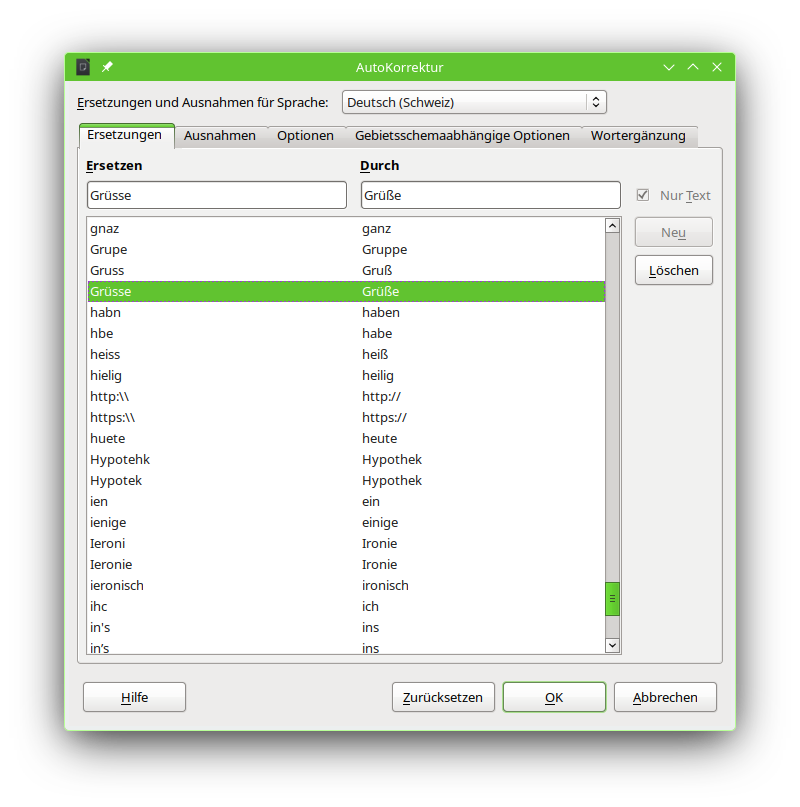Screen dimensions: 800x807
Task: Open the Optionen tab
Action: pyautogui.click(x=305, y=136)
